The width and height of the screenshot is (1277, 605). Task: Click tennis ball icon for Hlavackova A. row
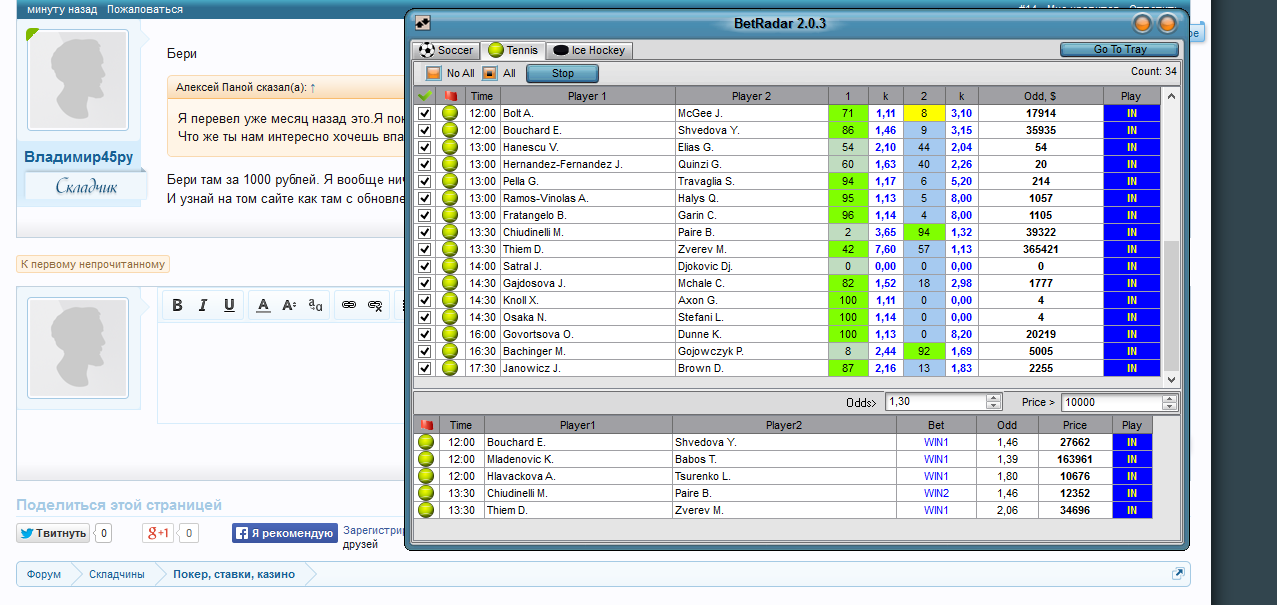pos(427,476)
